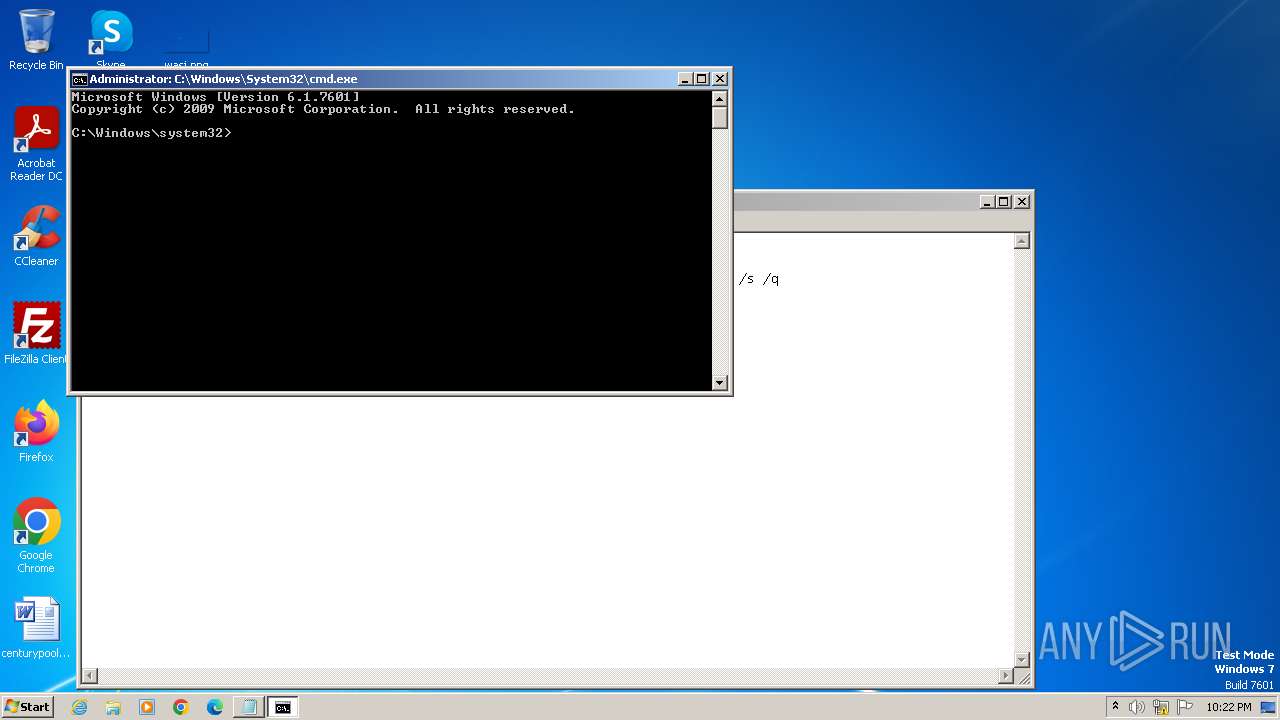Minimize the cmd.exe window
The image size is (1280, 720).
tap(685, 79)
